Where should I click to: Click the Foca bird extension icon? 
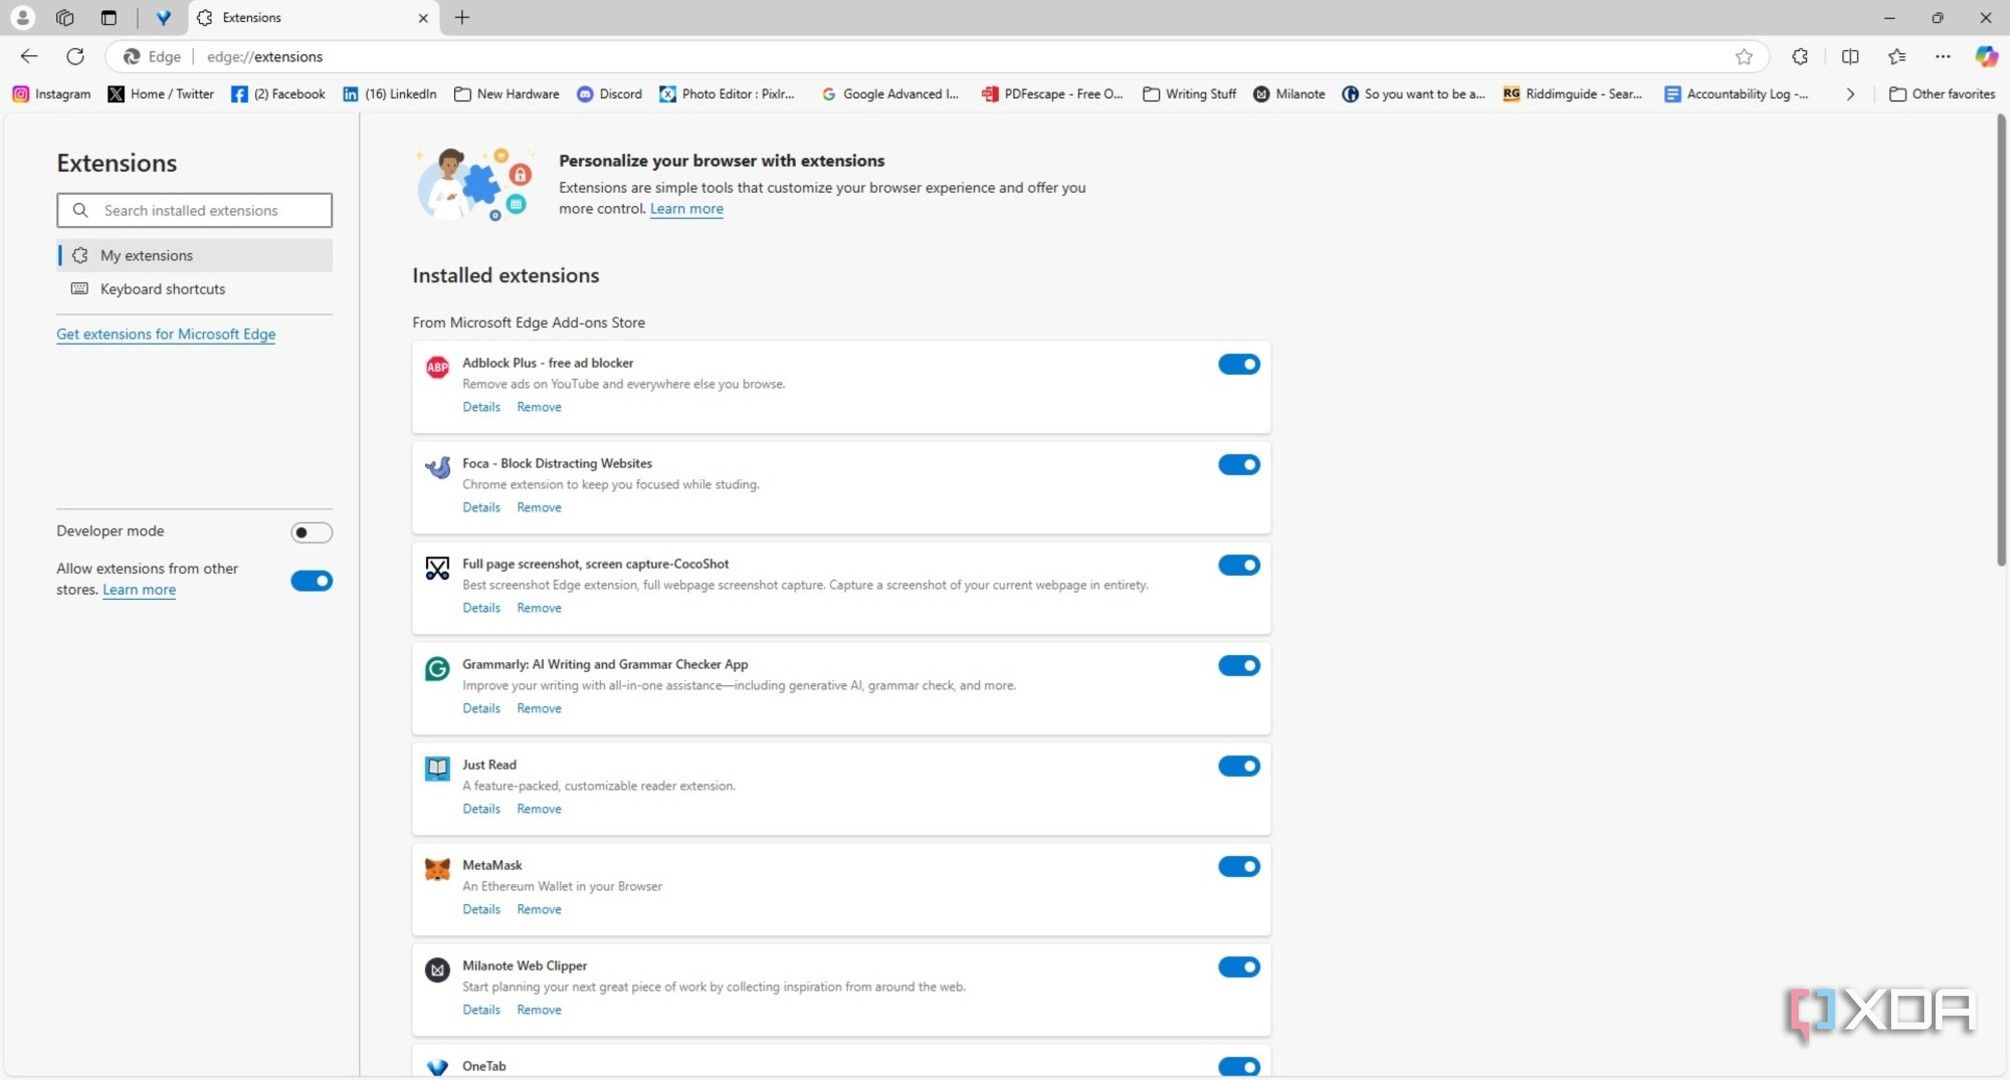click(x=437, y=467)
